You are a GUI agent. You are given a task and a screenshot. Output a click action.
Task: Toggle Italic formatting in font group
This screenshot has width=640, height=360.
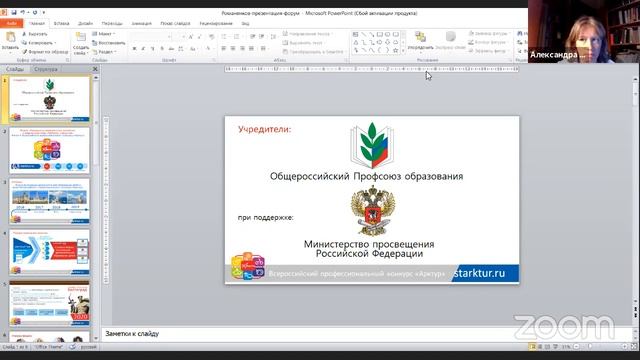tap(143, 49)
